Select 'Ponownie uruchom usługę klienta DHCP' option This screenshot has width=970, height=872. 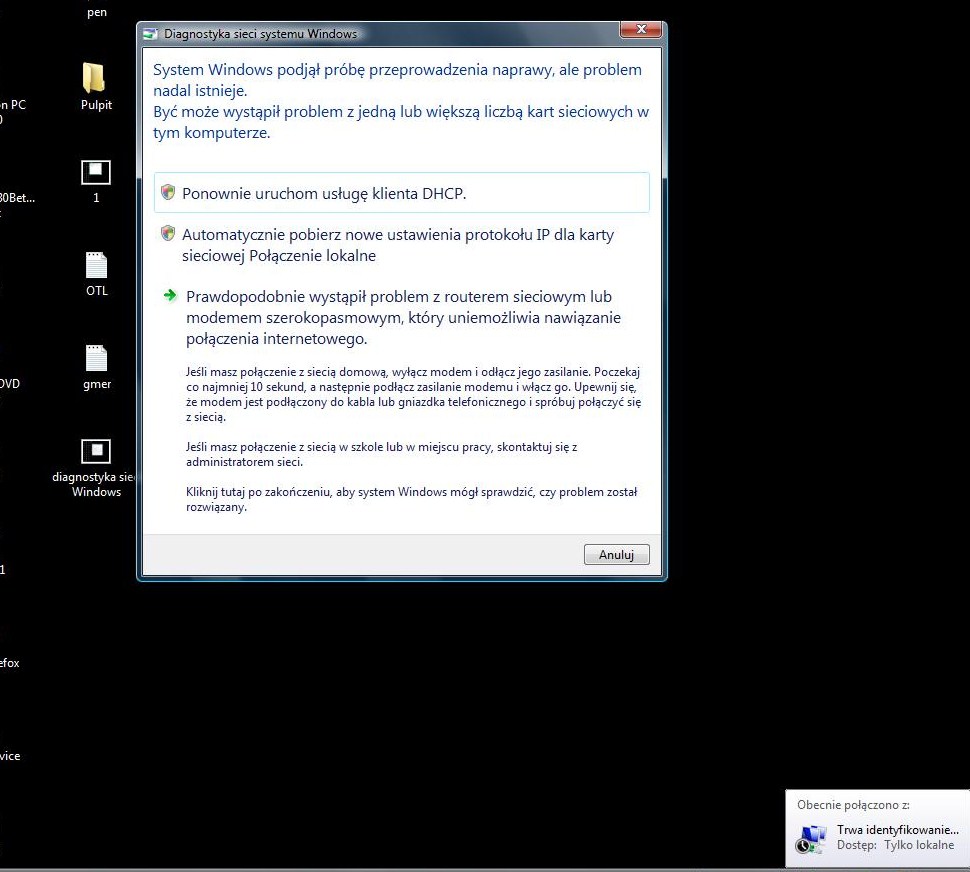click(x=401, y=193)
